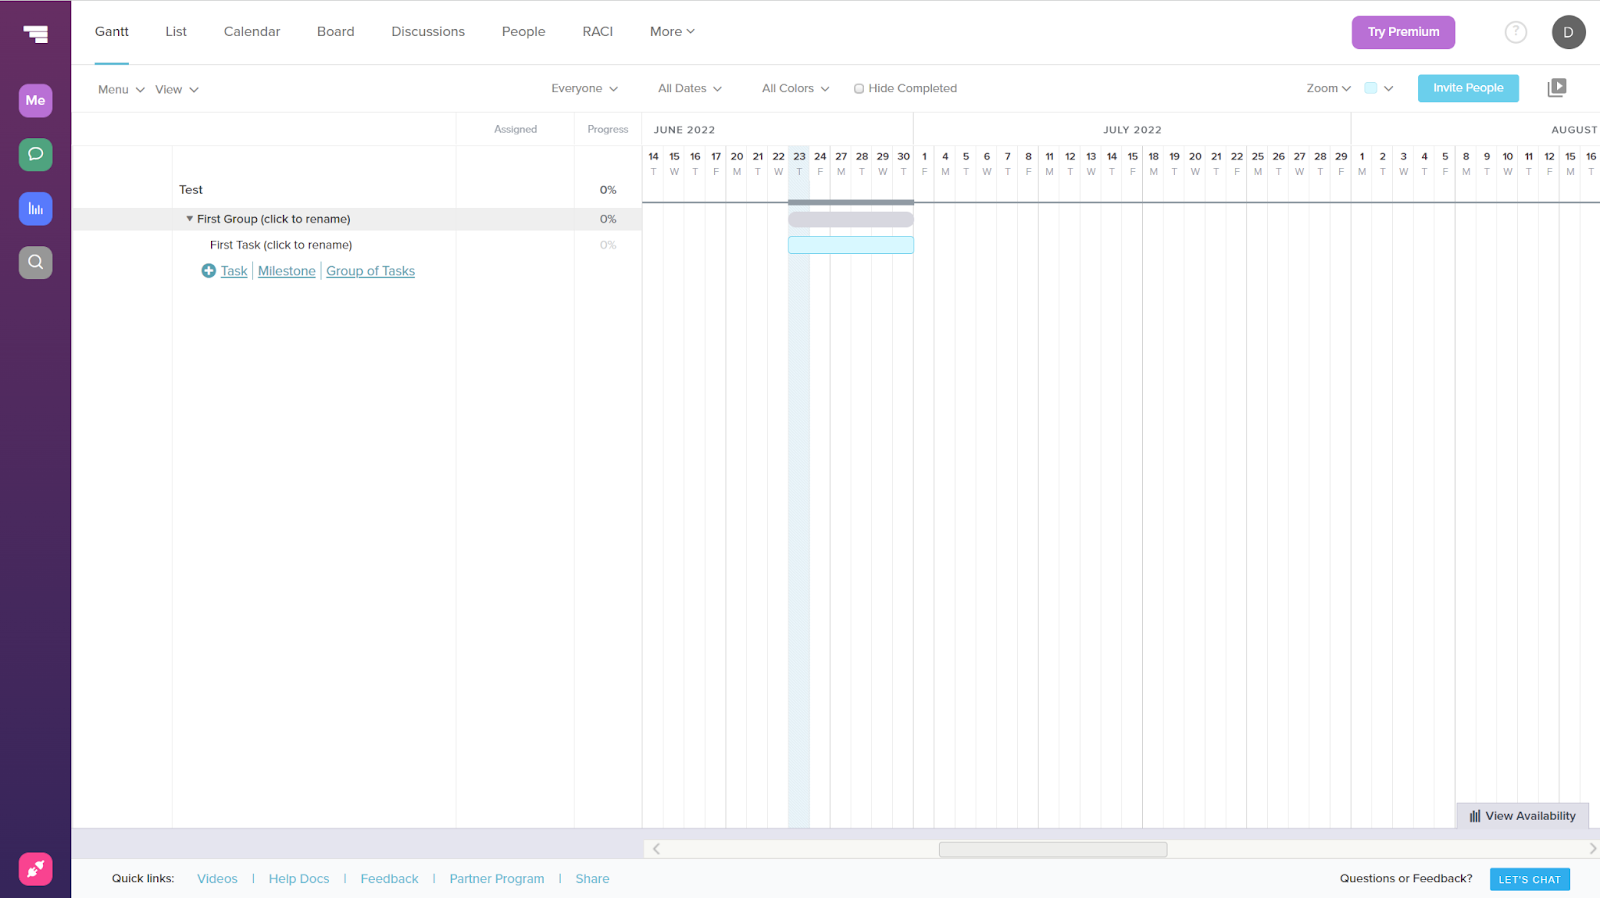Open the Help Docs quick link
The image size is (1600, 898).
click(299, 879)
